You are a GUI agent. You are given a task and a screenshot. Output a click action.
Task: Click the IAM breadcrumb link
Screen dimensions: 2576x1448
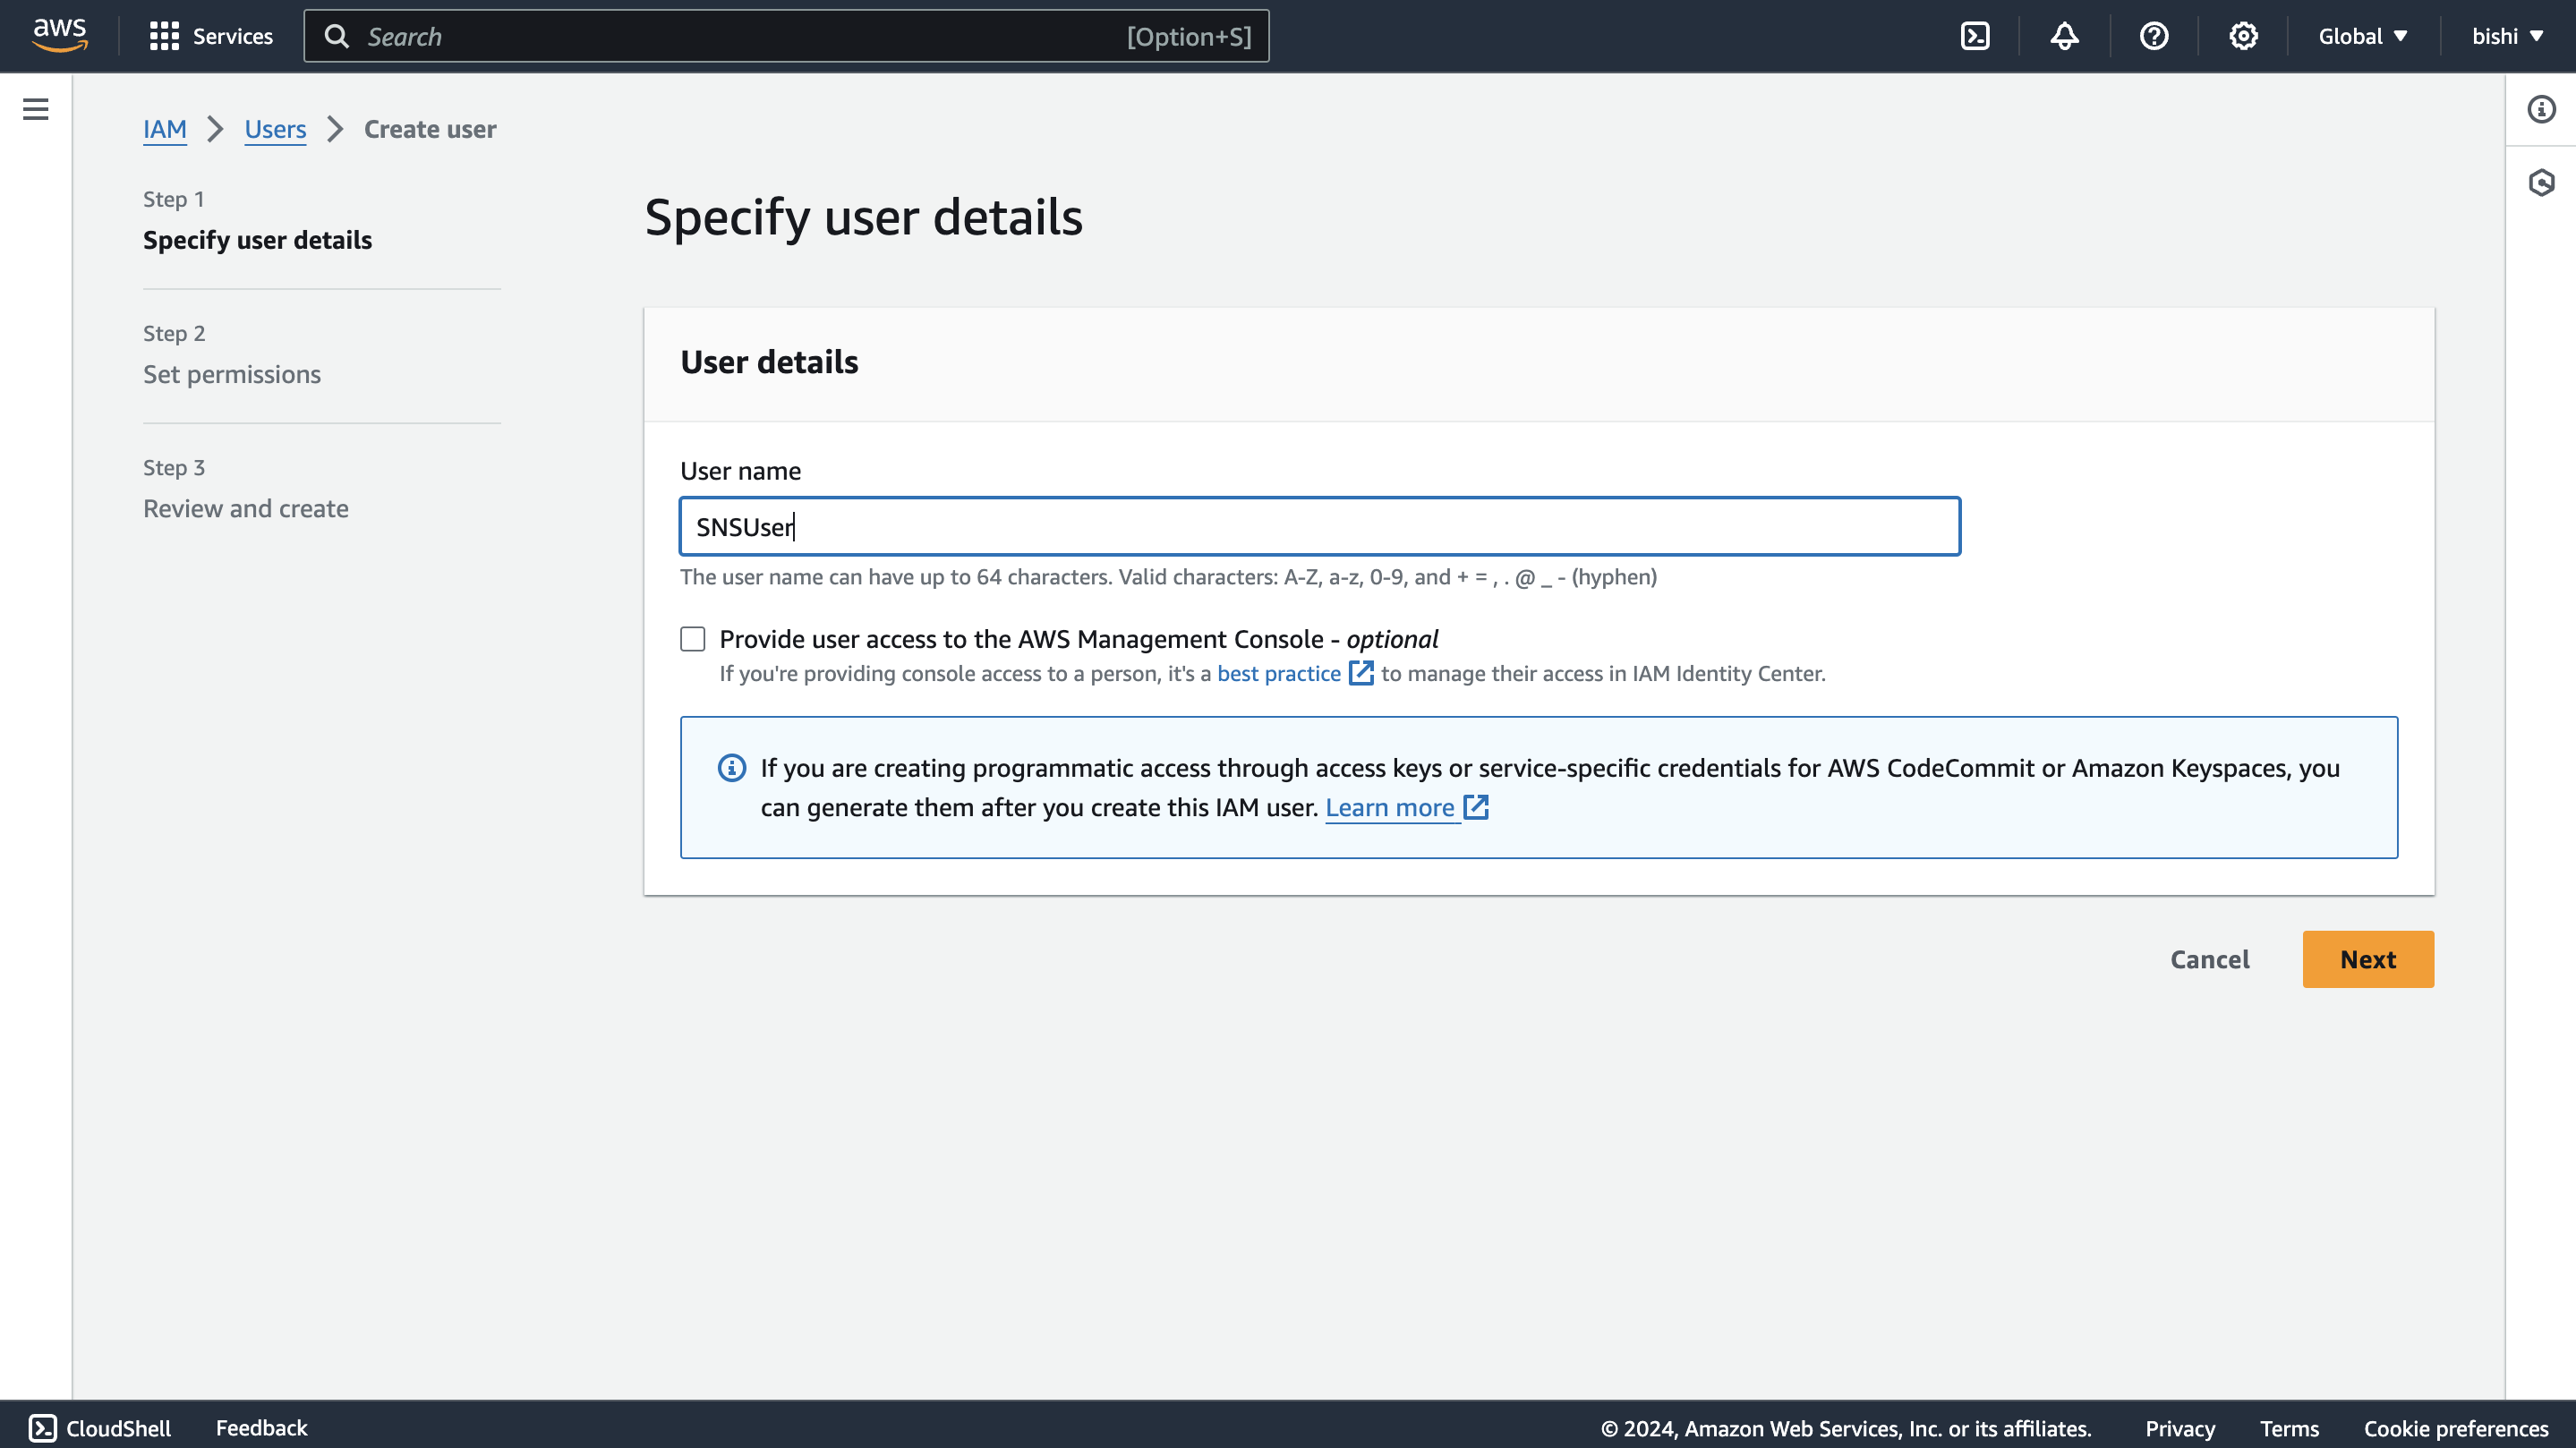click(x=165, y=129)
